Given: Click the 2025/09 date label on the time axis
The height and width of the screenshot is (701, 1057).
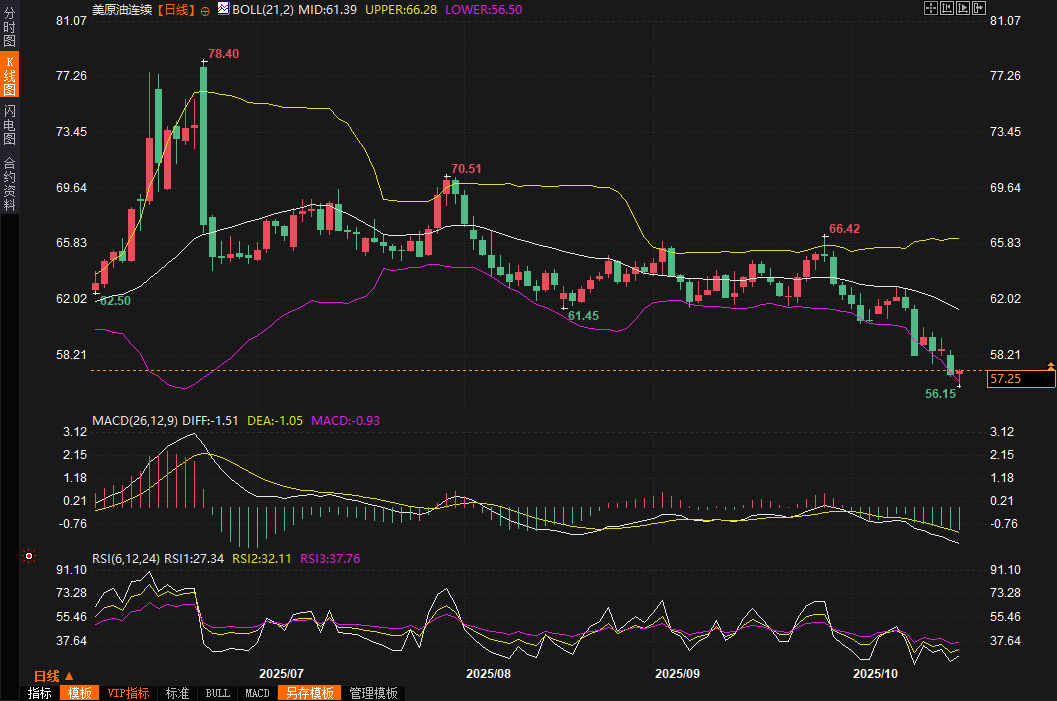Looking at the screenshot, I should click(677, 674).
